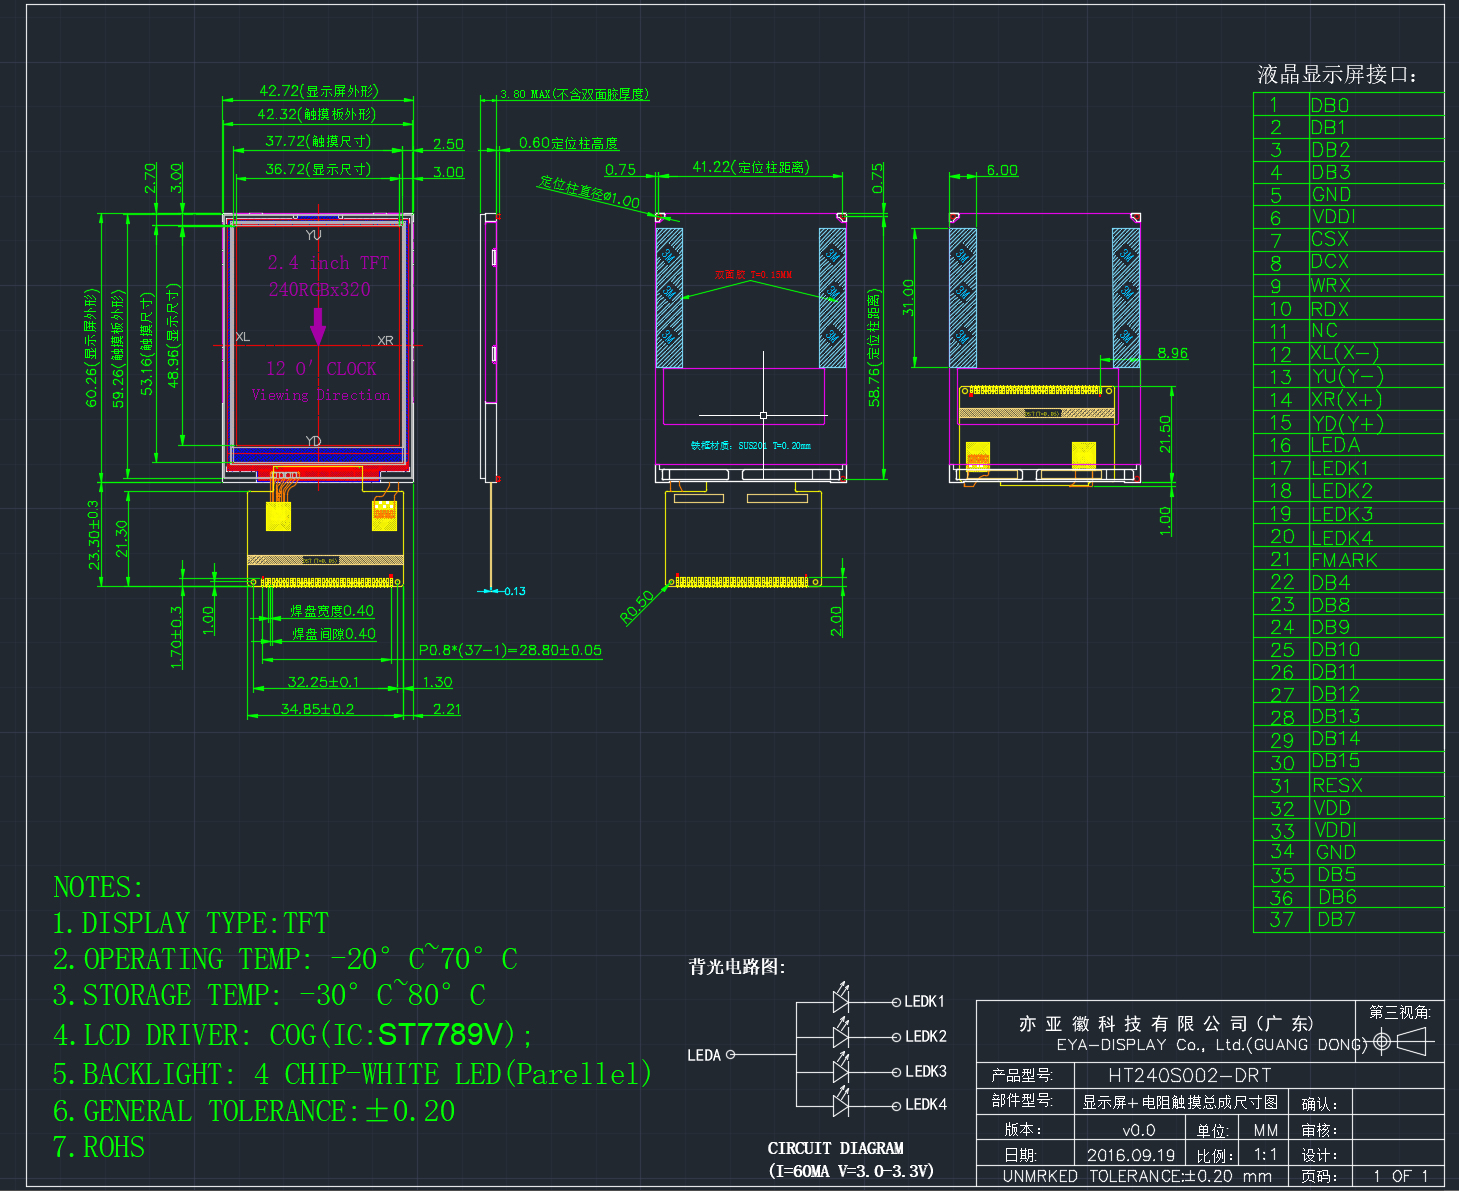The height and width of the screenshot is (1191, 1459).
Task: Click the 6.00 dimension label
Action: pyautogui.click(x=1002, y=170)
